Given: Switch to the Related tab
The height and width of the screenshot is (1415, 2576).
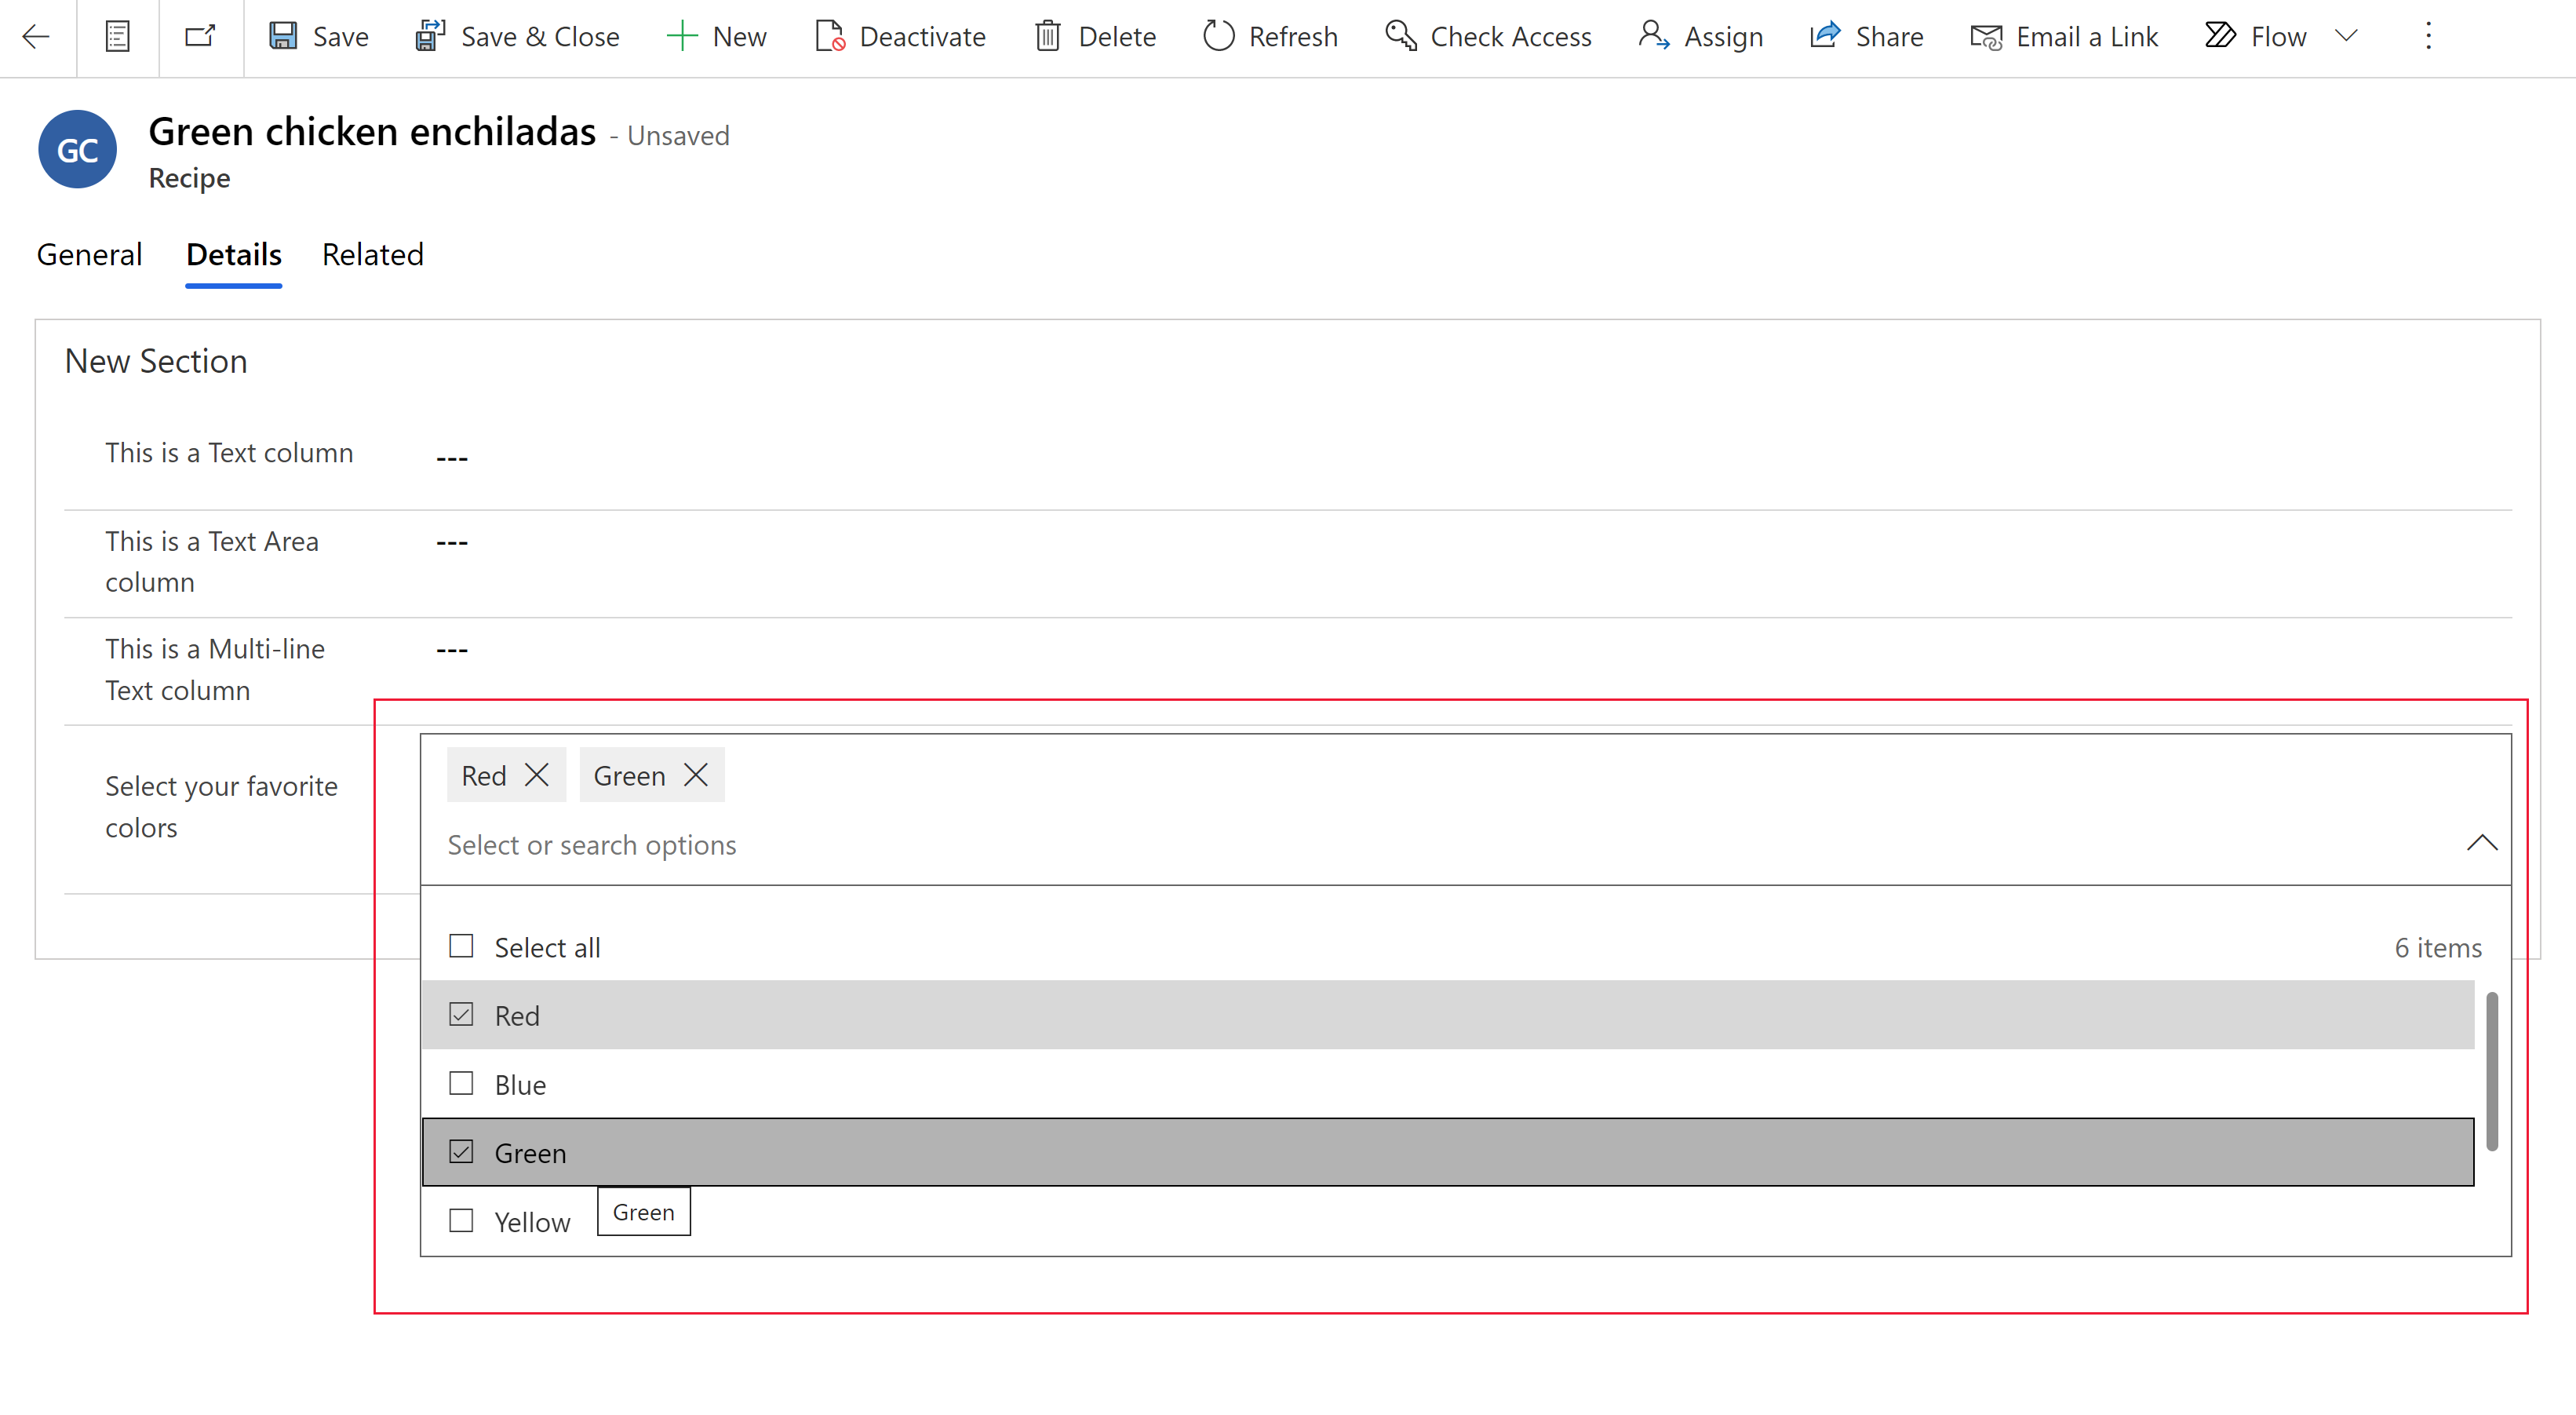Looking at the screenshot, I should click(371, 253).
